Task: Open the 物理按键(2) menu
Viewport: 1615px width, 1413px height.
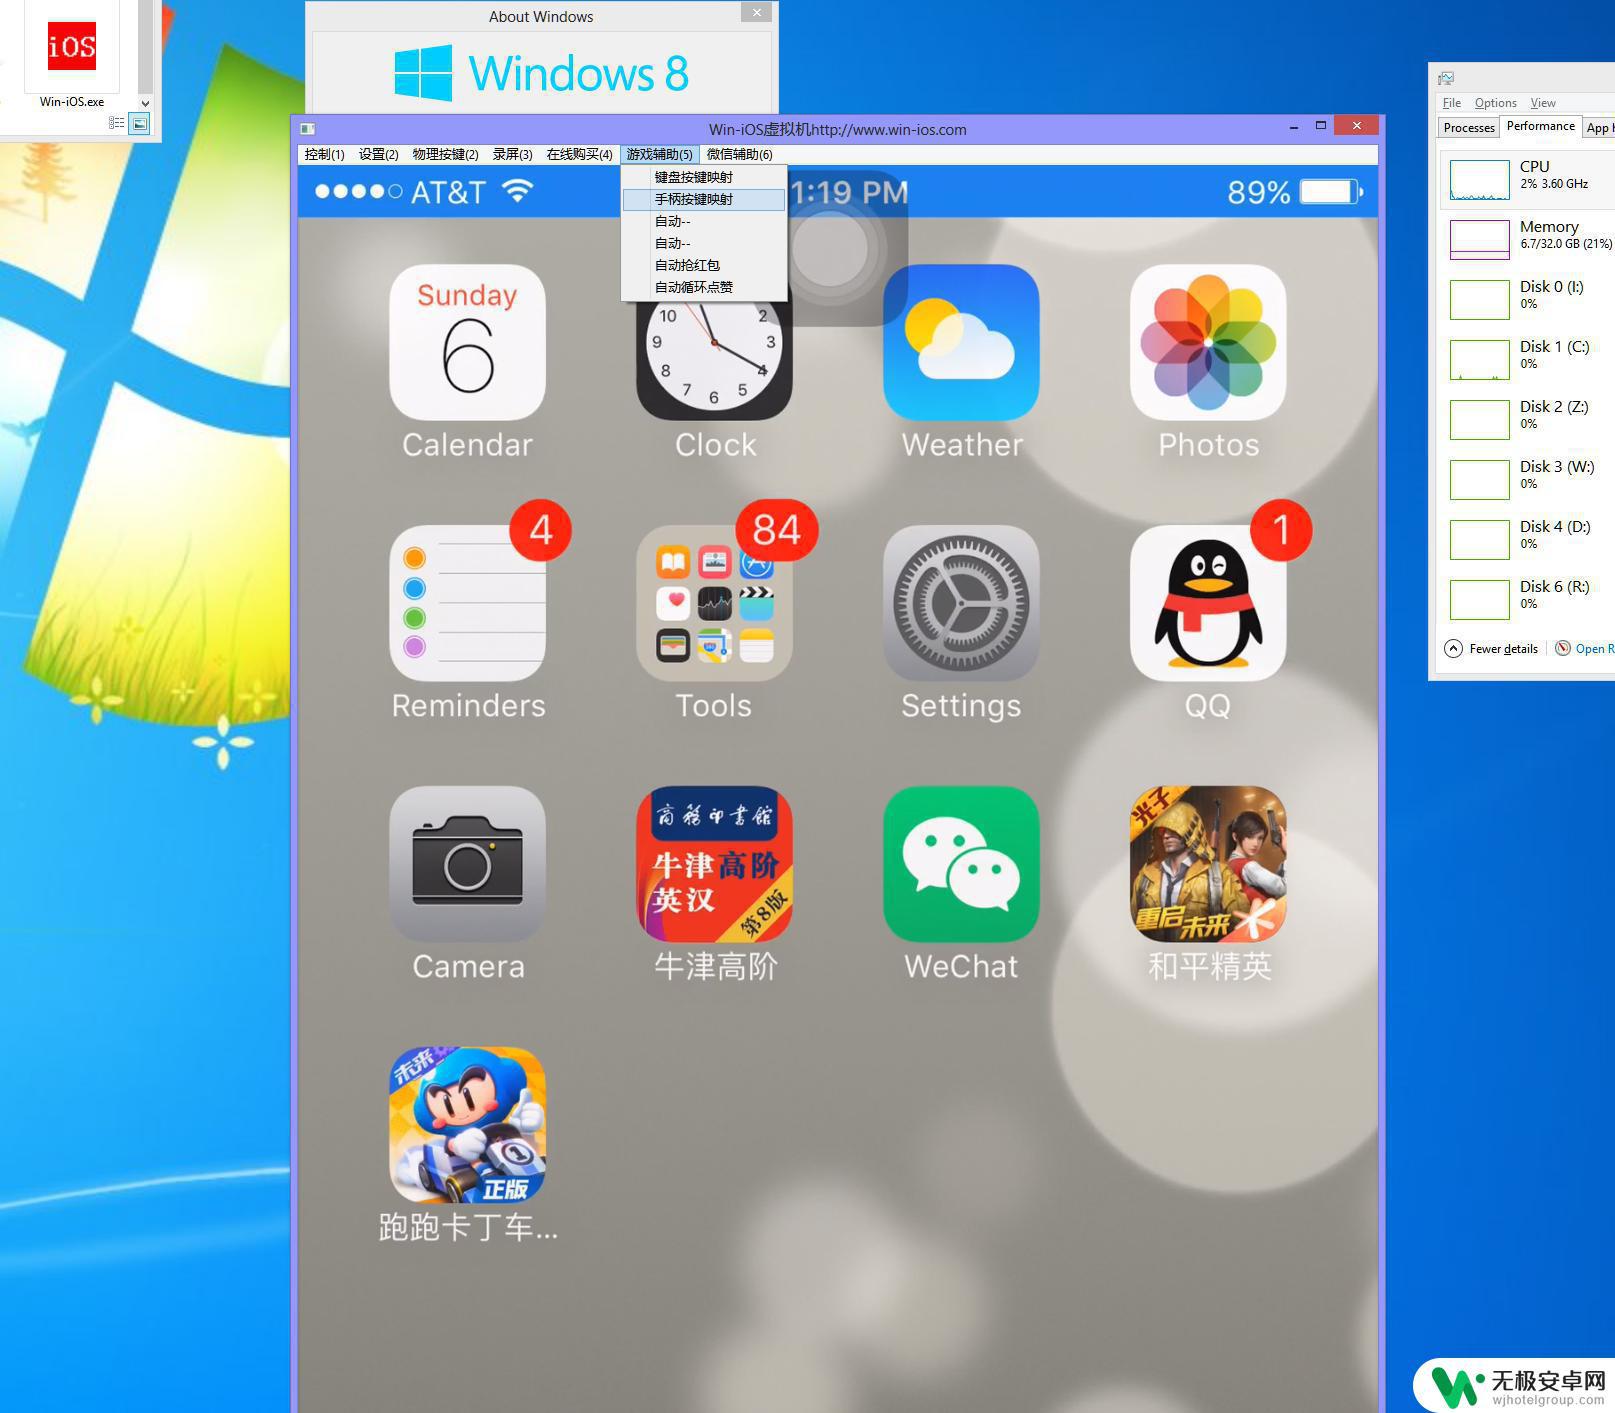Action: pos(445,154)
